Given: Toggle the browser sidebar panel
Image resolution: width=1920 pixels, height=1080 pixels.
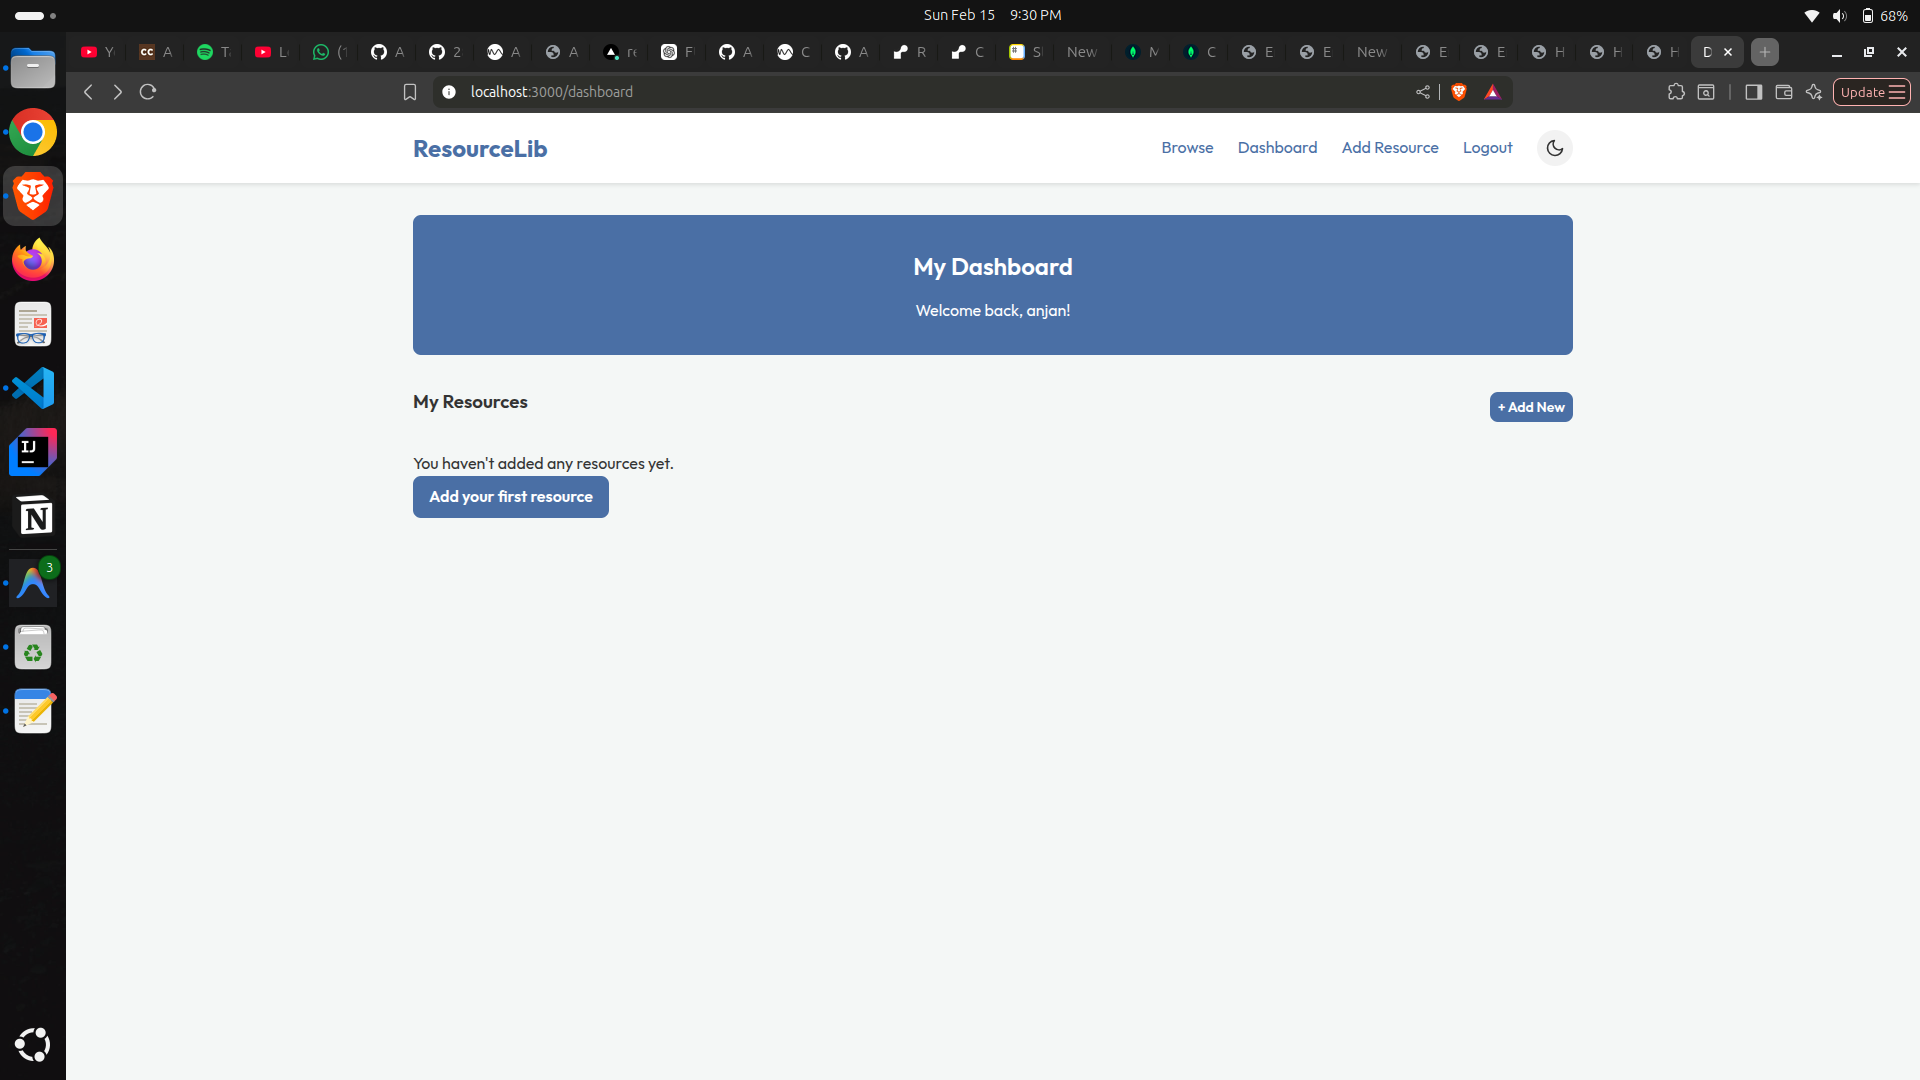Looking at the screenshot, I should [x=1753, y=92].
